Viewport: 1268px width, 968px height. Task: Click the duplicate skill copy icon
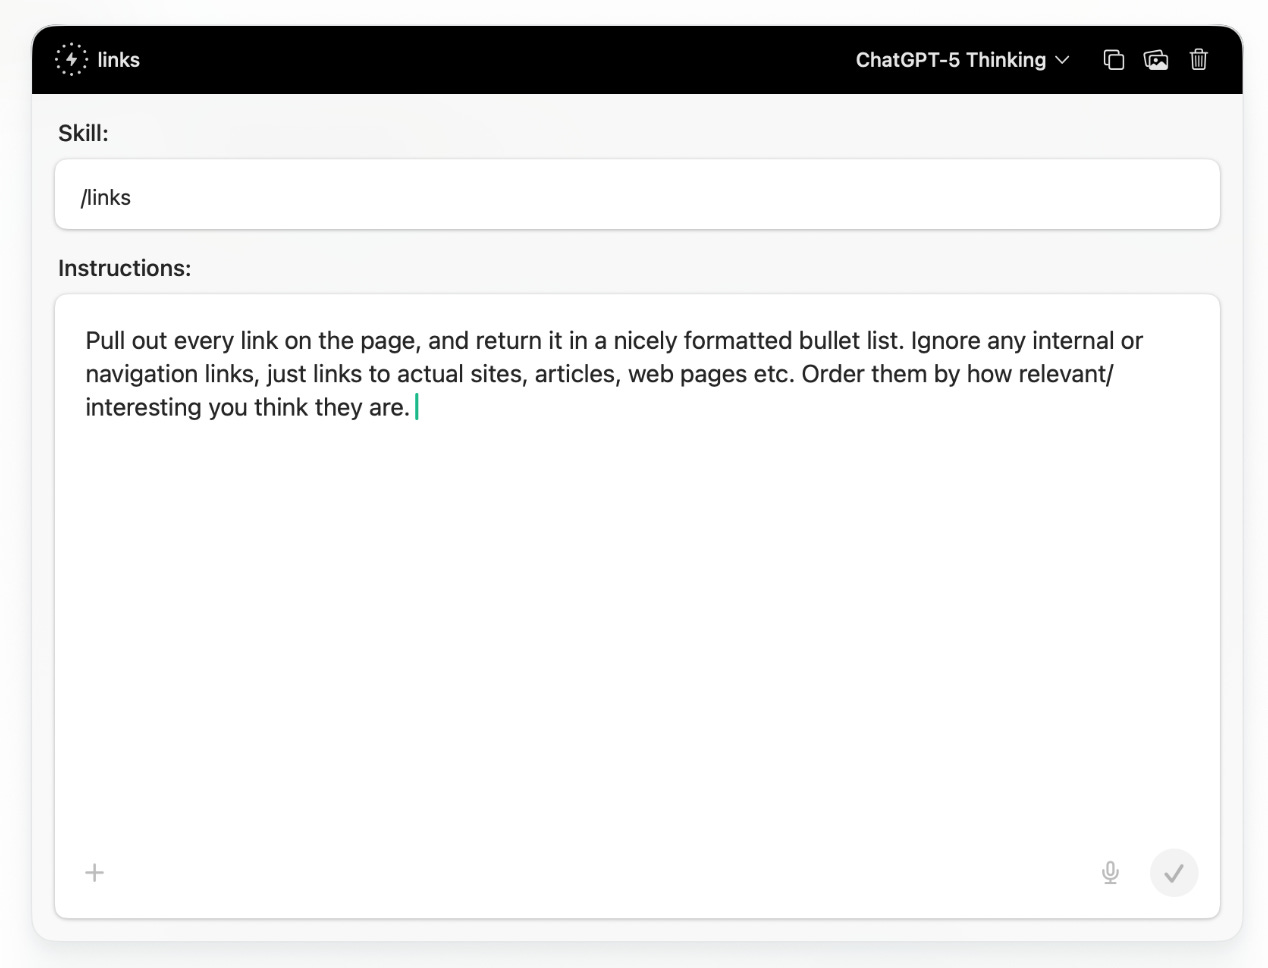[1113, 60]
